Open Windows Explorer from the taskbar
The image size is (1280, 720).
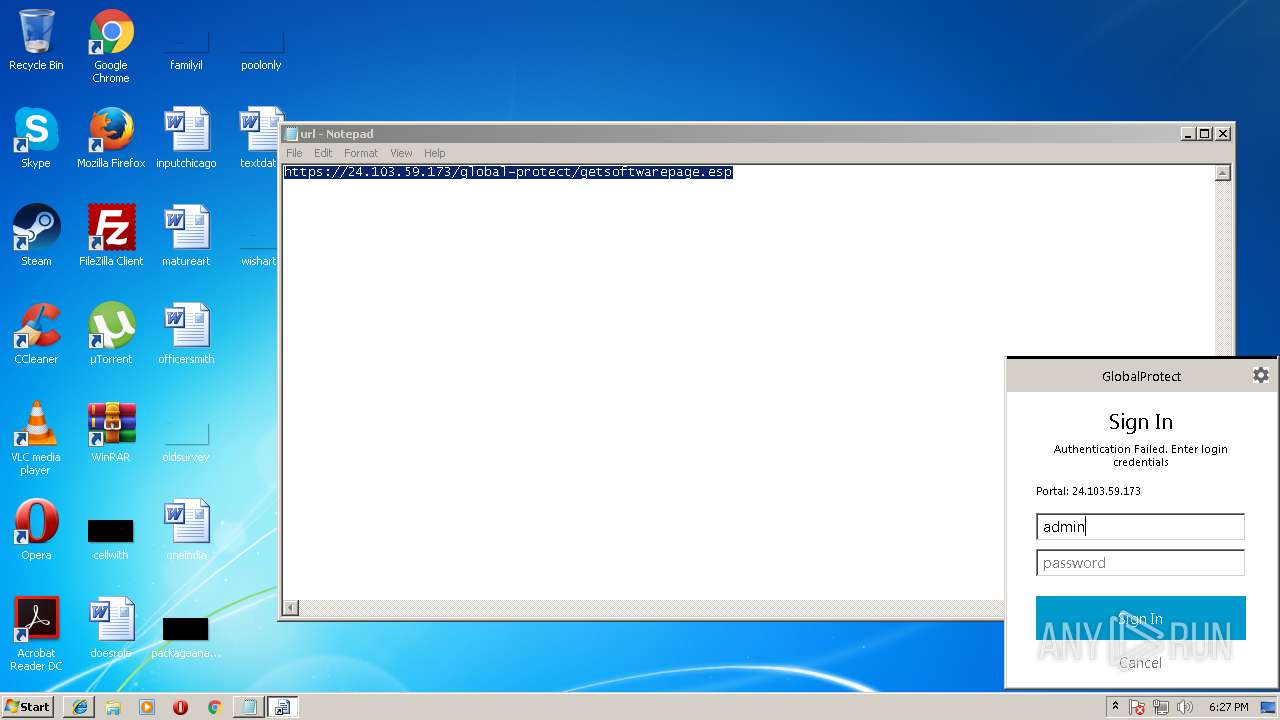[x=113, y=707]
